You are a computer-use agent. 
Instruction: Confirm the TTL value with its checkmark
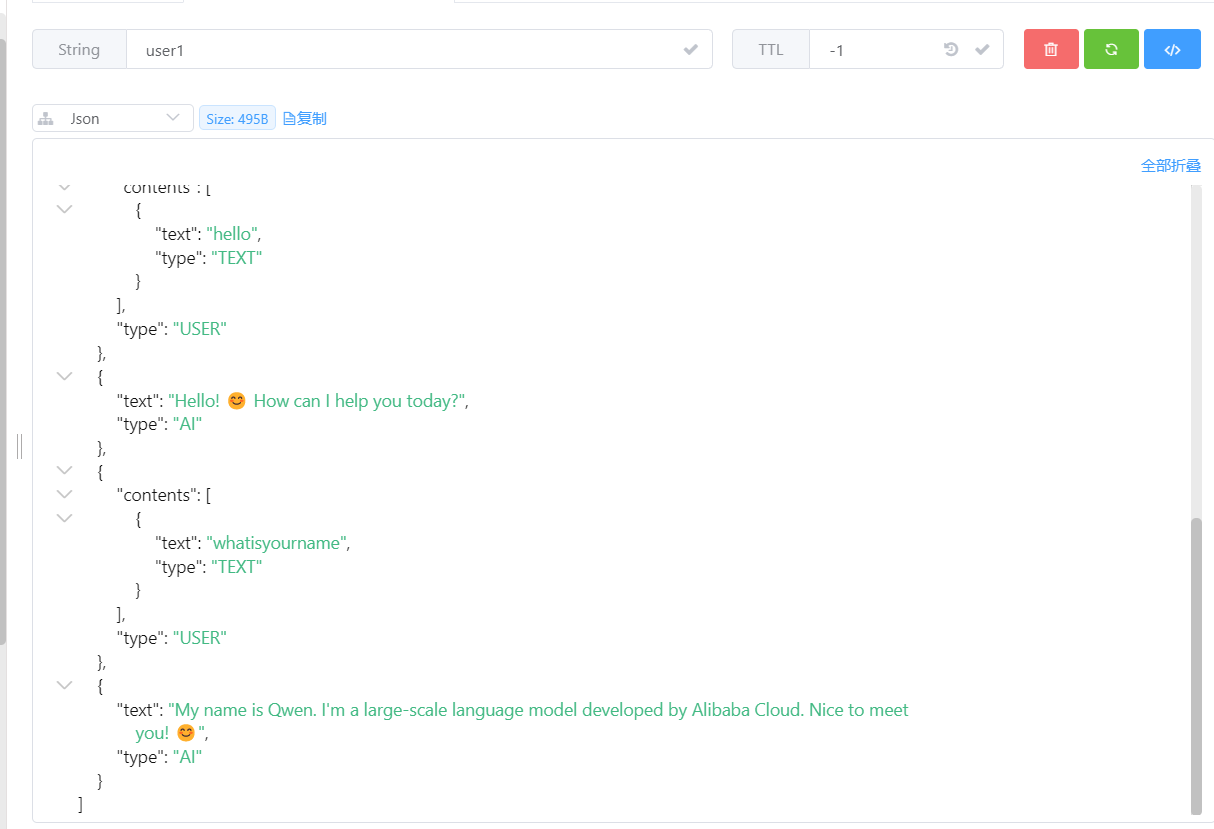pyautogui.click(x=982, y=50)
